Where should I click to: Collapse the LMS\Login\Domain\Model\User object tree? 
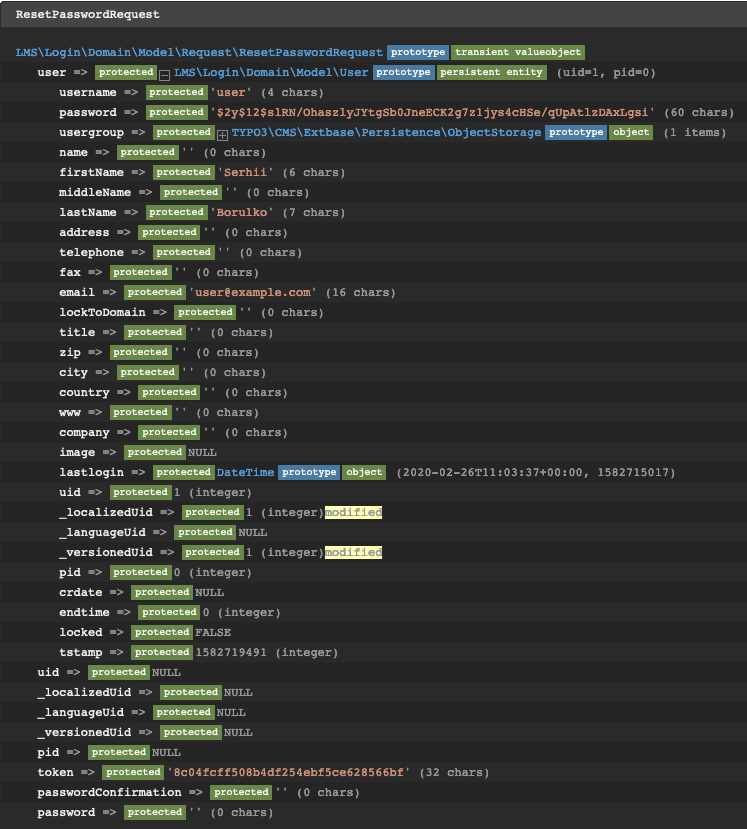point(164,75)
